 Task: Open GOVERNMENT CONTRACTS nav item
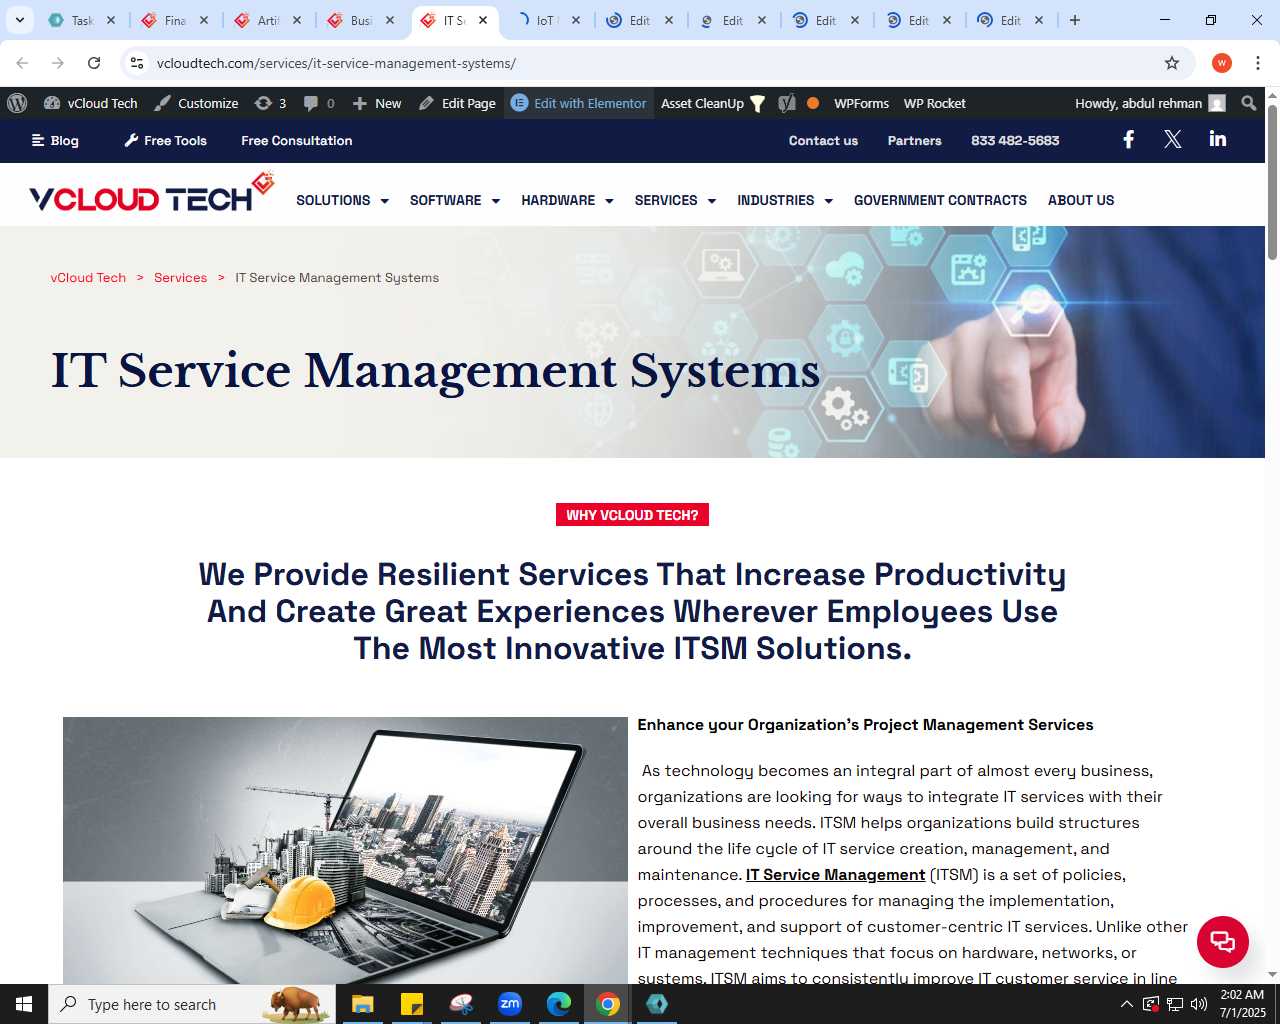940,200
